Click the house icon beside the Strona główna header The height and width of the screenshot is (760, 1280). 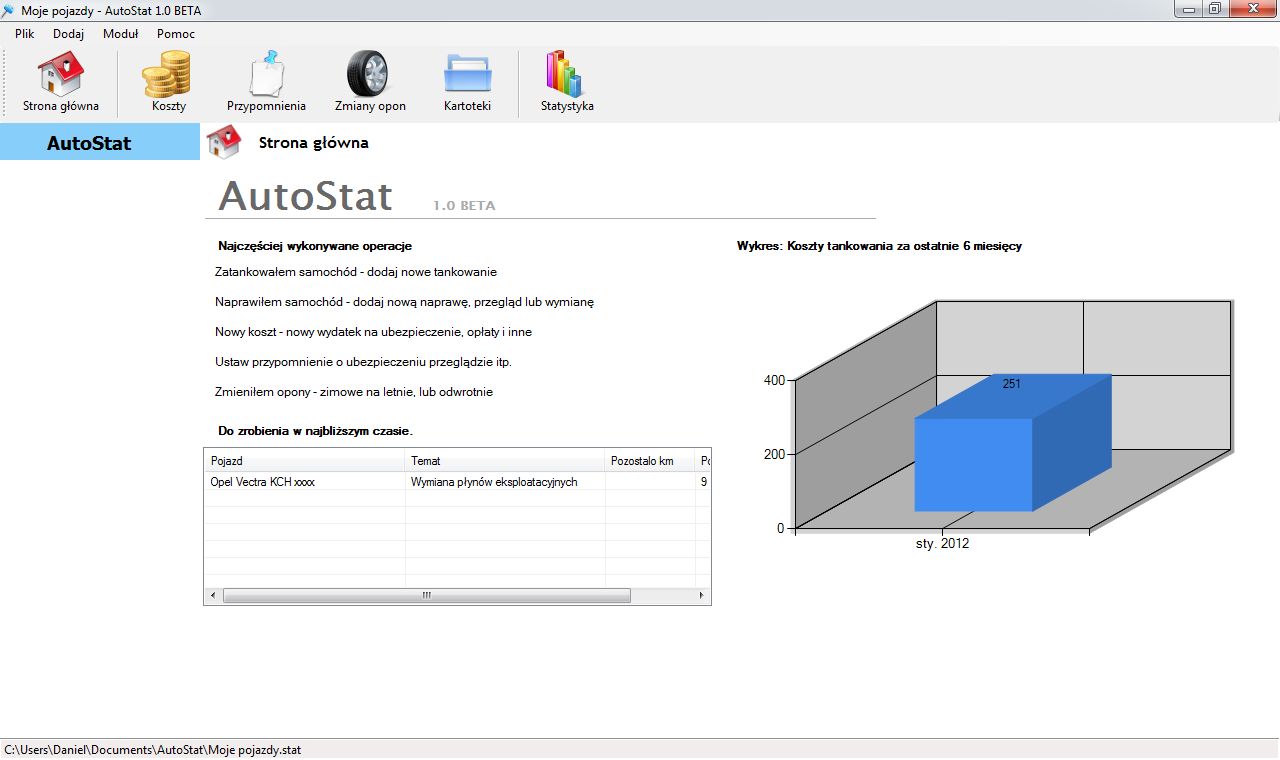pyautogui.click(x=223, y=141)
